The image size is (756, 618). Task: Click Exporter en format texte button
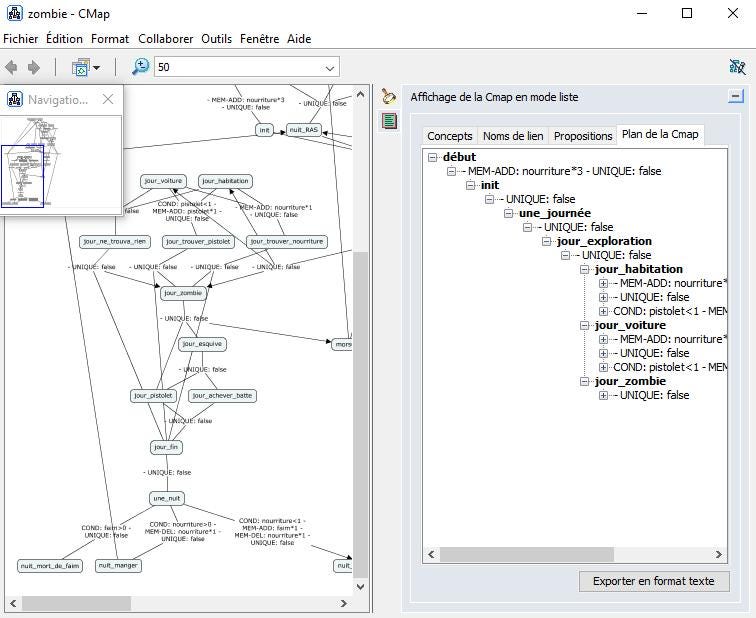click(653, 581)
